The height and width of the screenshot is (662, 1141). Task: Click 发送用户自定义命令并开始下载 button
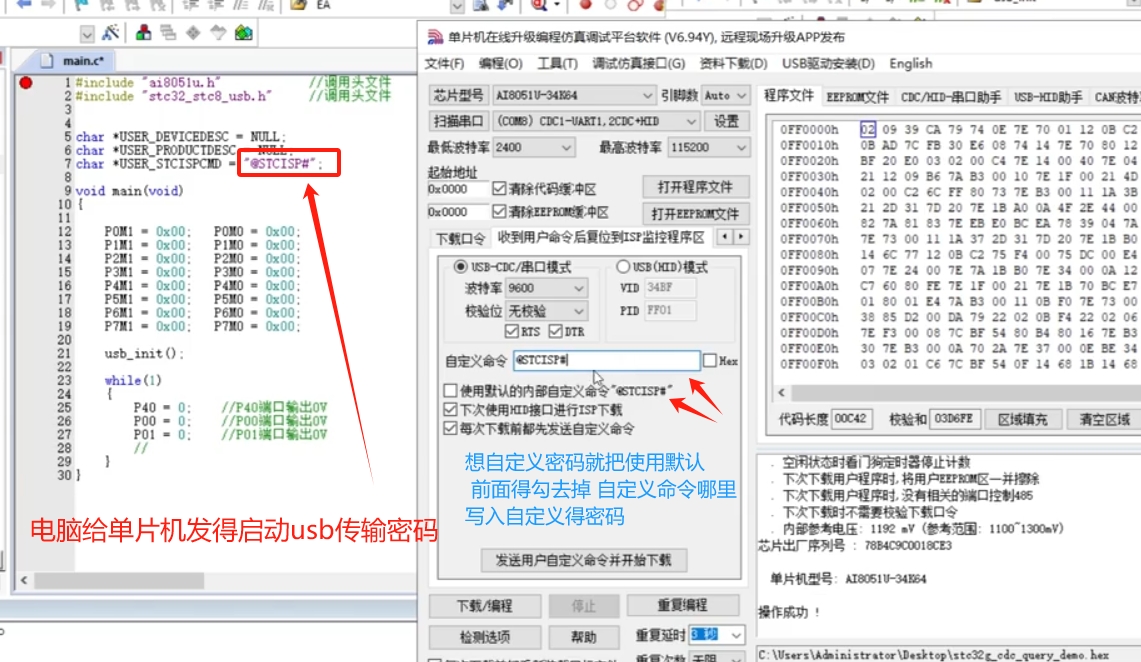(x=583, y=560)
